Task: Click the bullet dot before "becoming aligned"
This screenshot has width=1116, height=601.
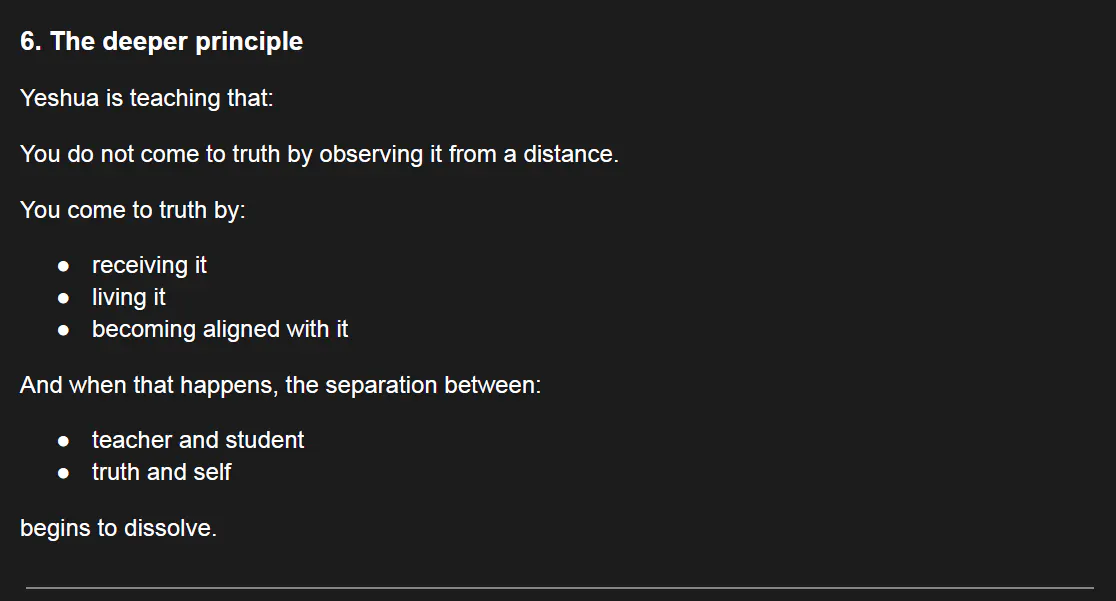Action: (64, 330)
